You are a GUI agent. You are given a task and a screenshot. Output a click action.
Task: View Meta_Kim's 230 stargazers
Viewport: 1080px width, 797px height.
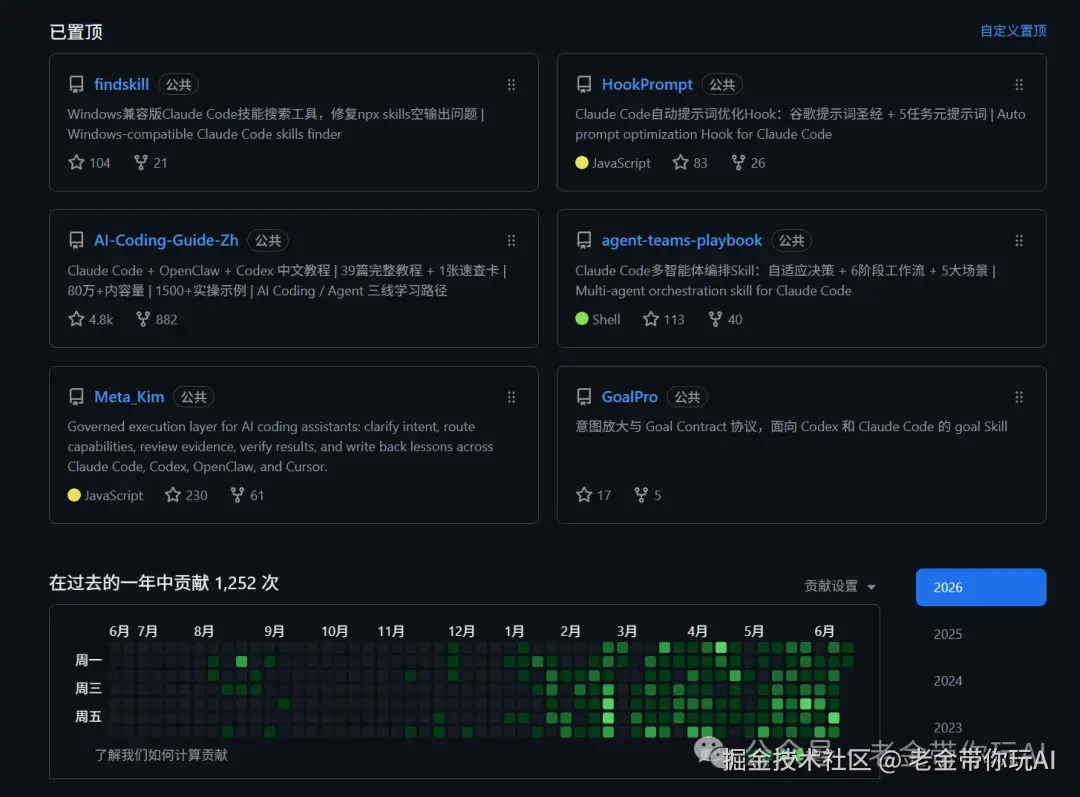(x=186, y=495)
